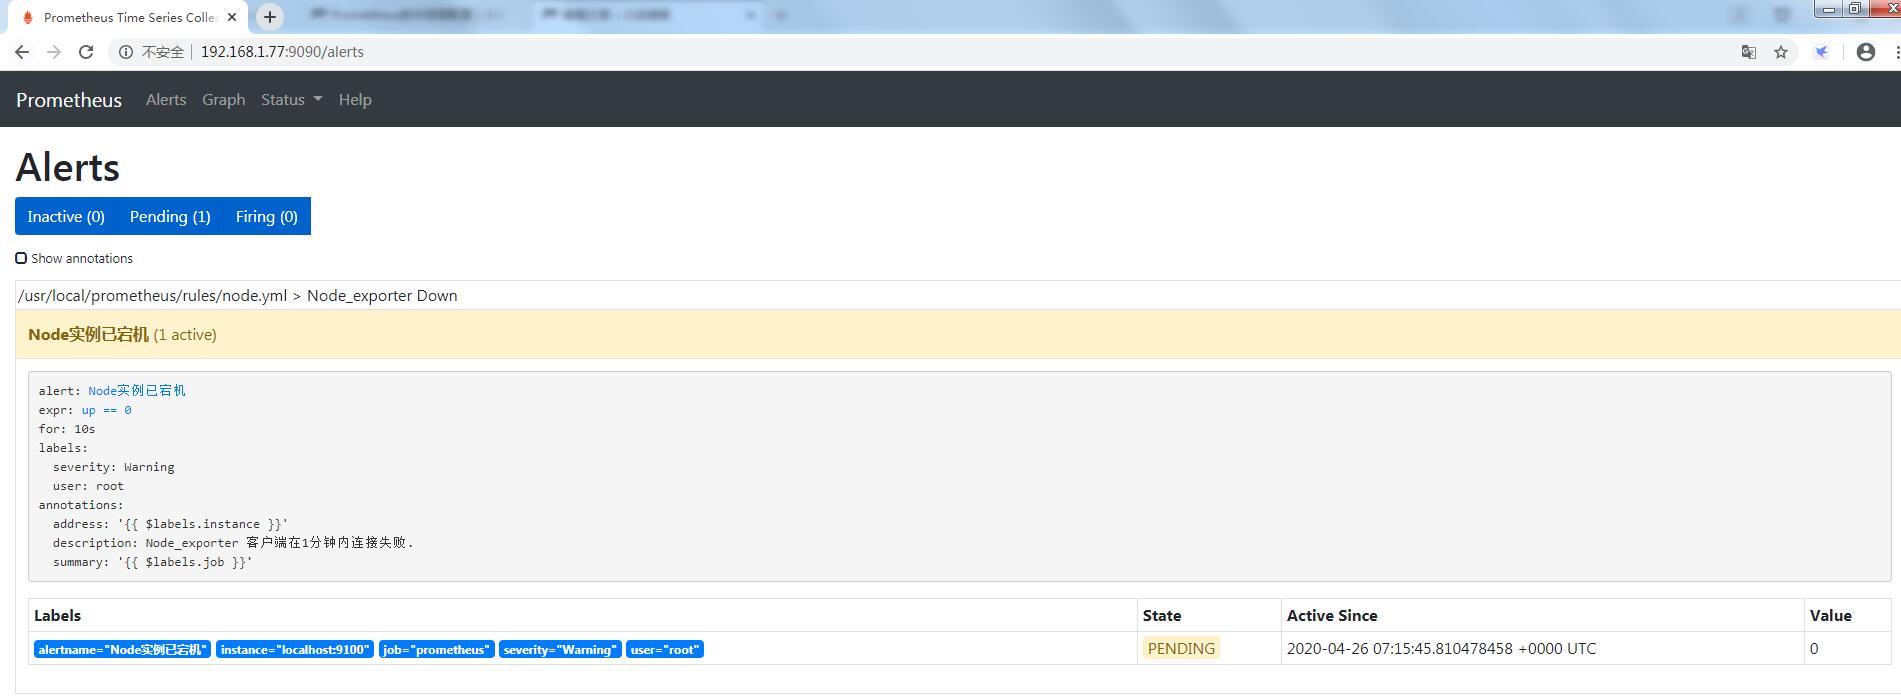Image resolution: width=1901 pixels, height=696 pixels.
Task: Click the Prometheus brand link
Action: [69, 100]
